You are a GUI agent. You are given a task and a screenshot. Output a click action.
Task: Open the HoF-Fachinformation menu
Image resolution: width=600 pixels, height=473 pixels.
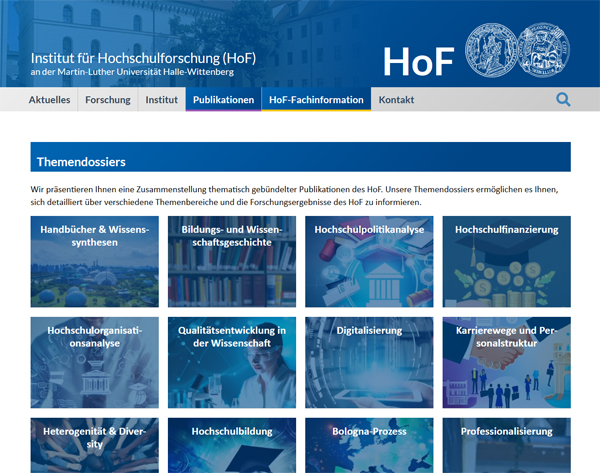click(x=316, y=99)
